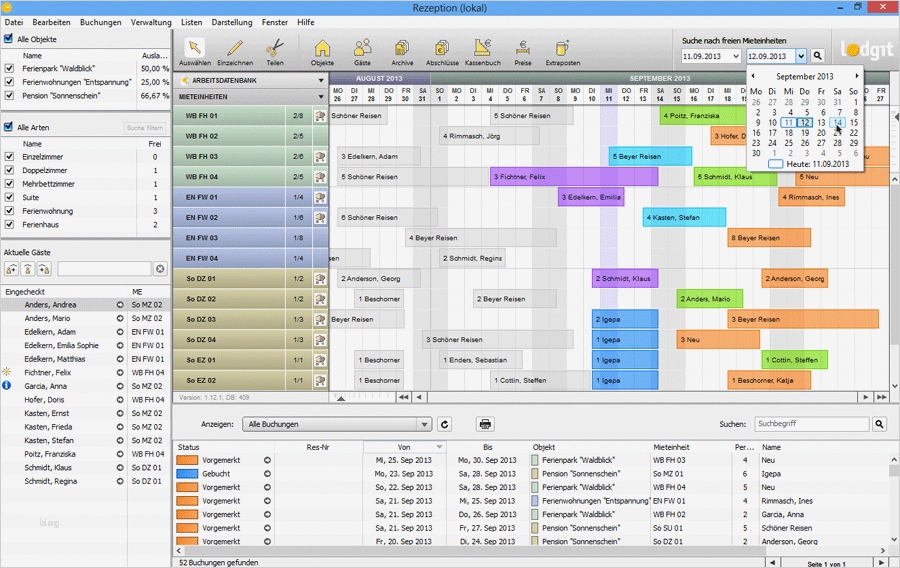Screen dimensions: 900x568
Task: Click the clear button beside guest search field
Action: (160, 269)
